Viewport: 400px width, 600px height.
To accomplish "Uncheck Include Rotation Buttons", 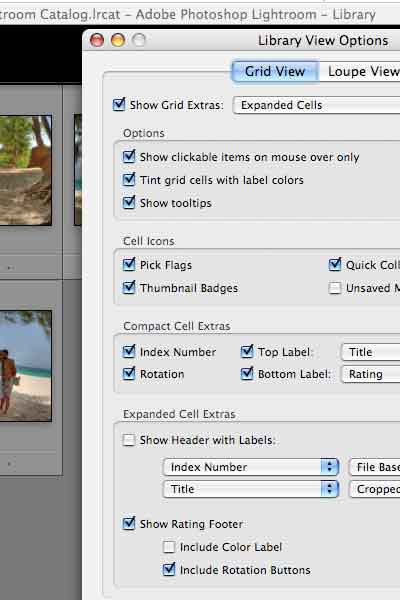I will pyautogui.click(x=169, y=569).
